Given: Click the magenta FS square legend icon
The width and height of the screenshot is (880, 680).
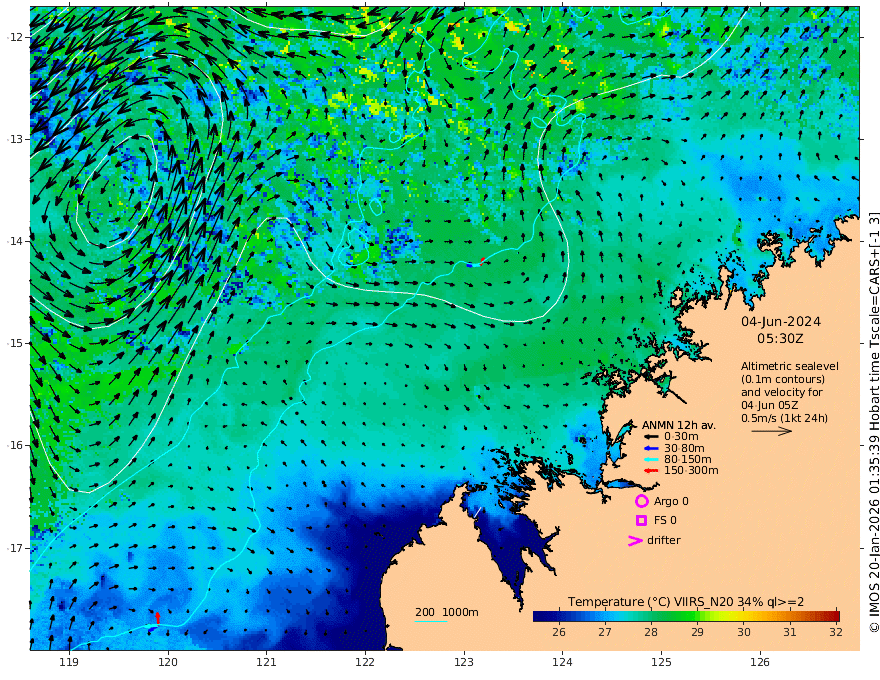Looking at the screenshot, I should [641, 521].
